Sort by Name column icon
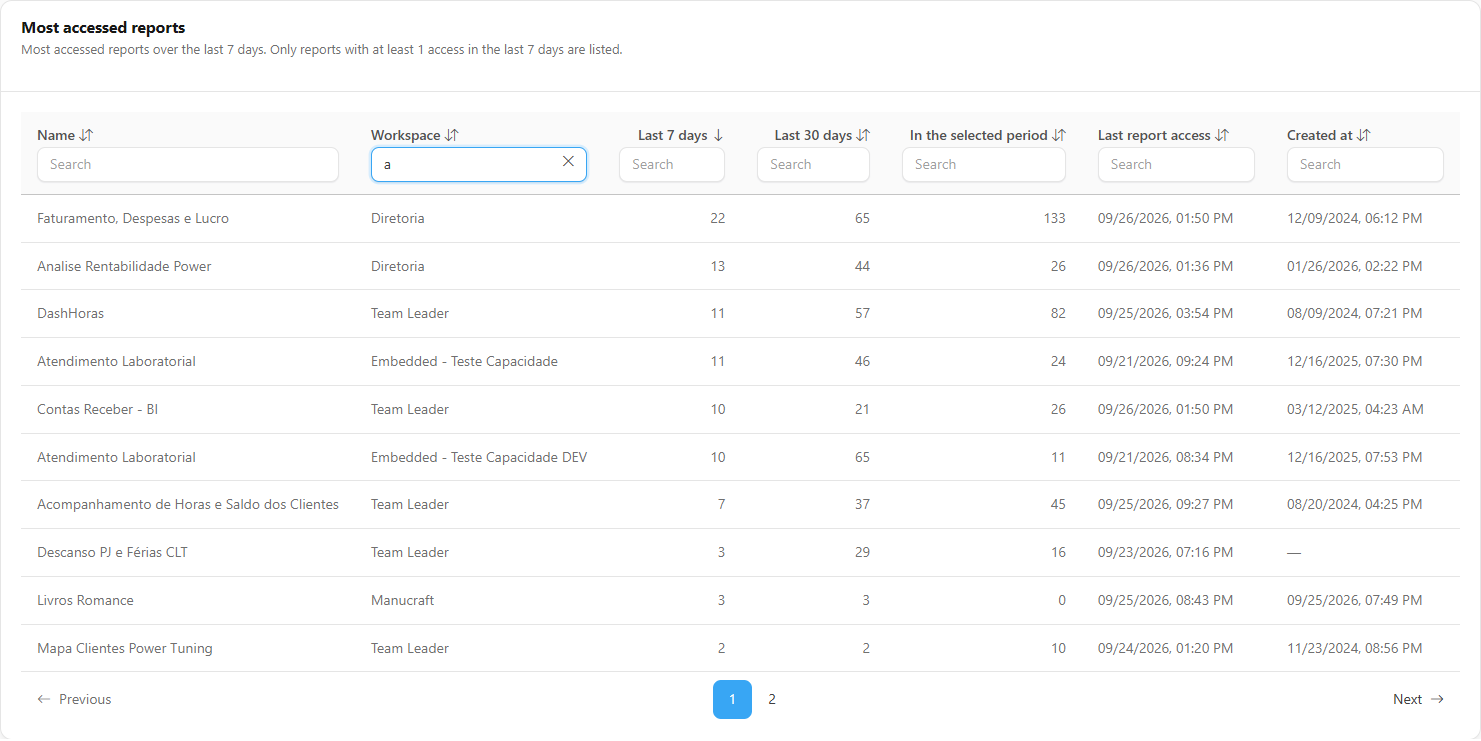The image size is (1481, 741). (86, 135)
